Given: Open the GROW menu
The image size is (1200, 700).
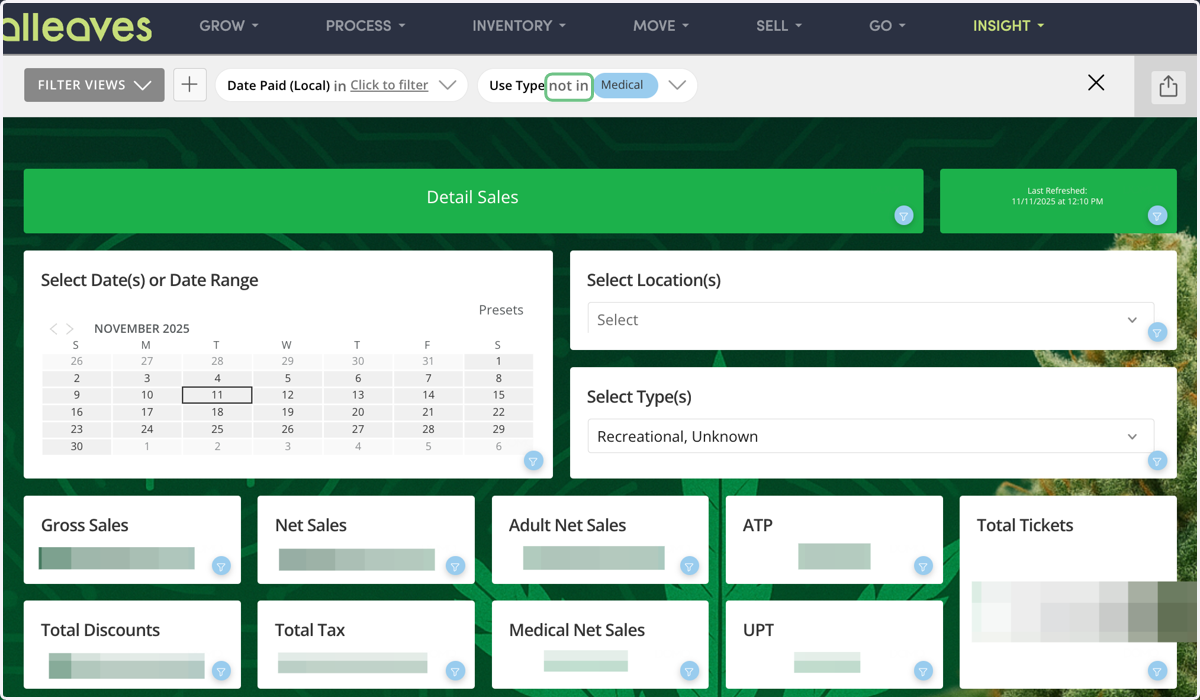Looking at the screenshot, I should coord(229,26).
